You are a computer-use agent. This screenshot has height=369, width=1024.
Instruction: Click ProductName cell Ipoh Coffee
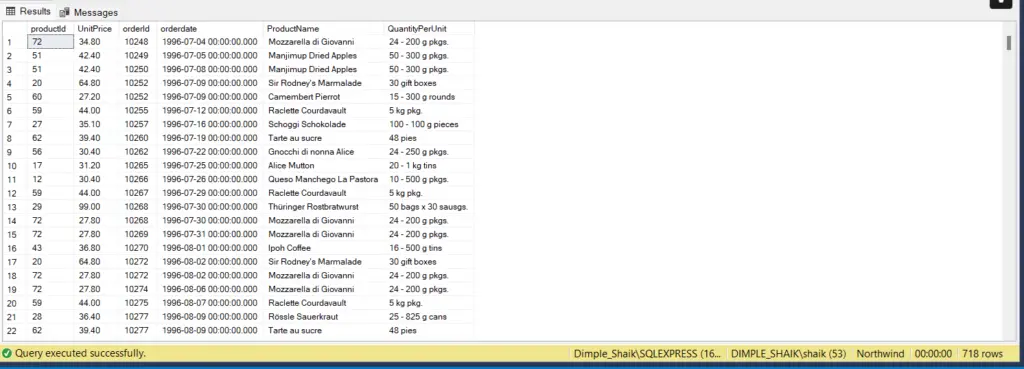click(323, 248)
